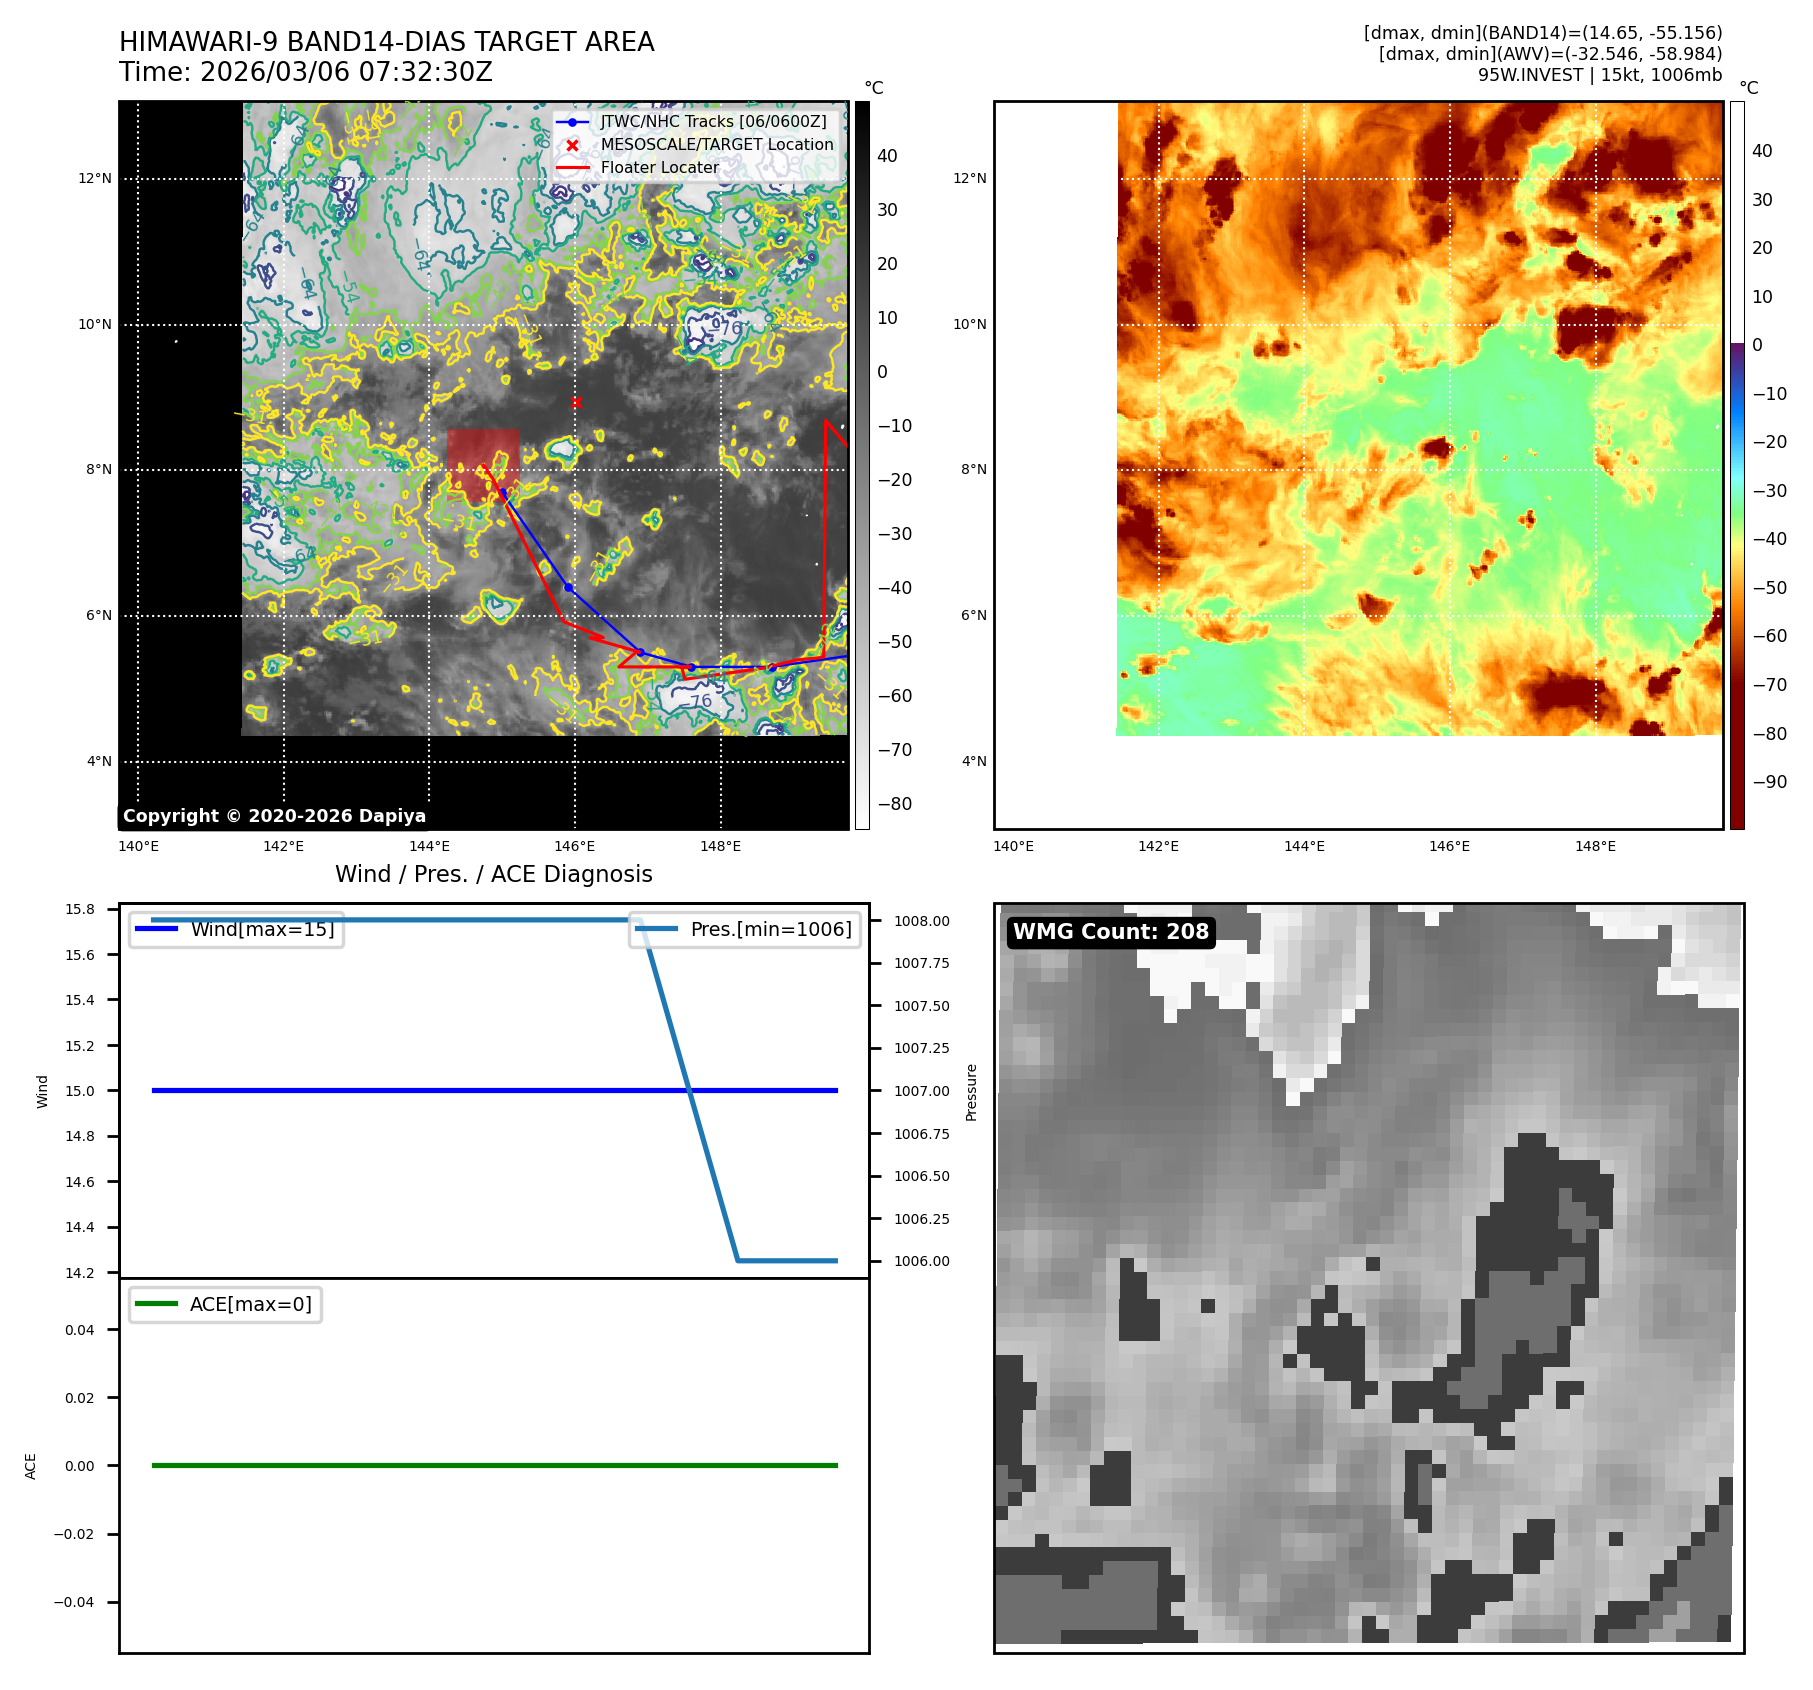Click the grayscale BAND14 temperature colorbar
The image size is (1813, 1690).
pyautogui.click(x=861, y=465)
